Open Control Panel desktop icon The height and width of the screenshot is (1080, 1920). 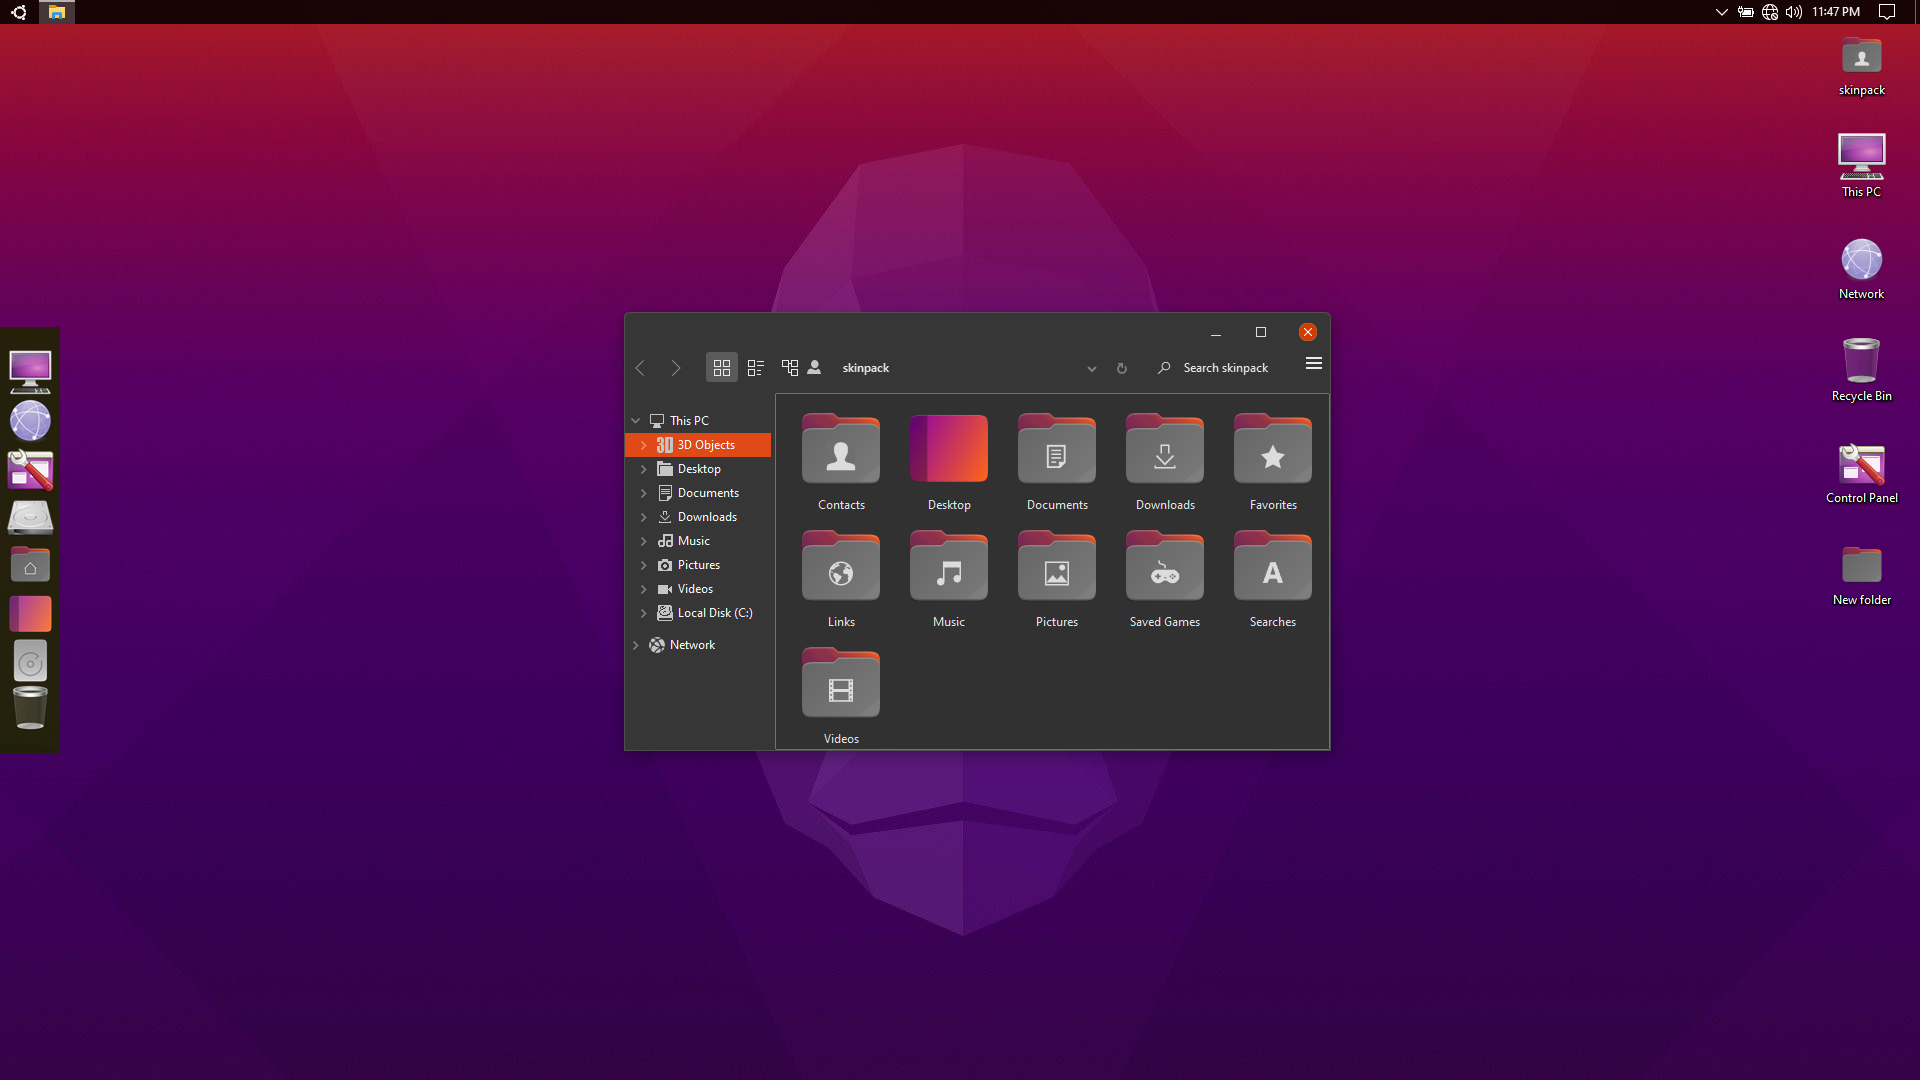click(x=1861, y=468)
